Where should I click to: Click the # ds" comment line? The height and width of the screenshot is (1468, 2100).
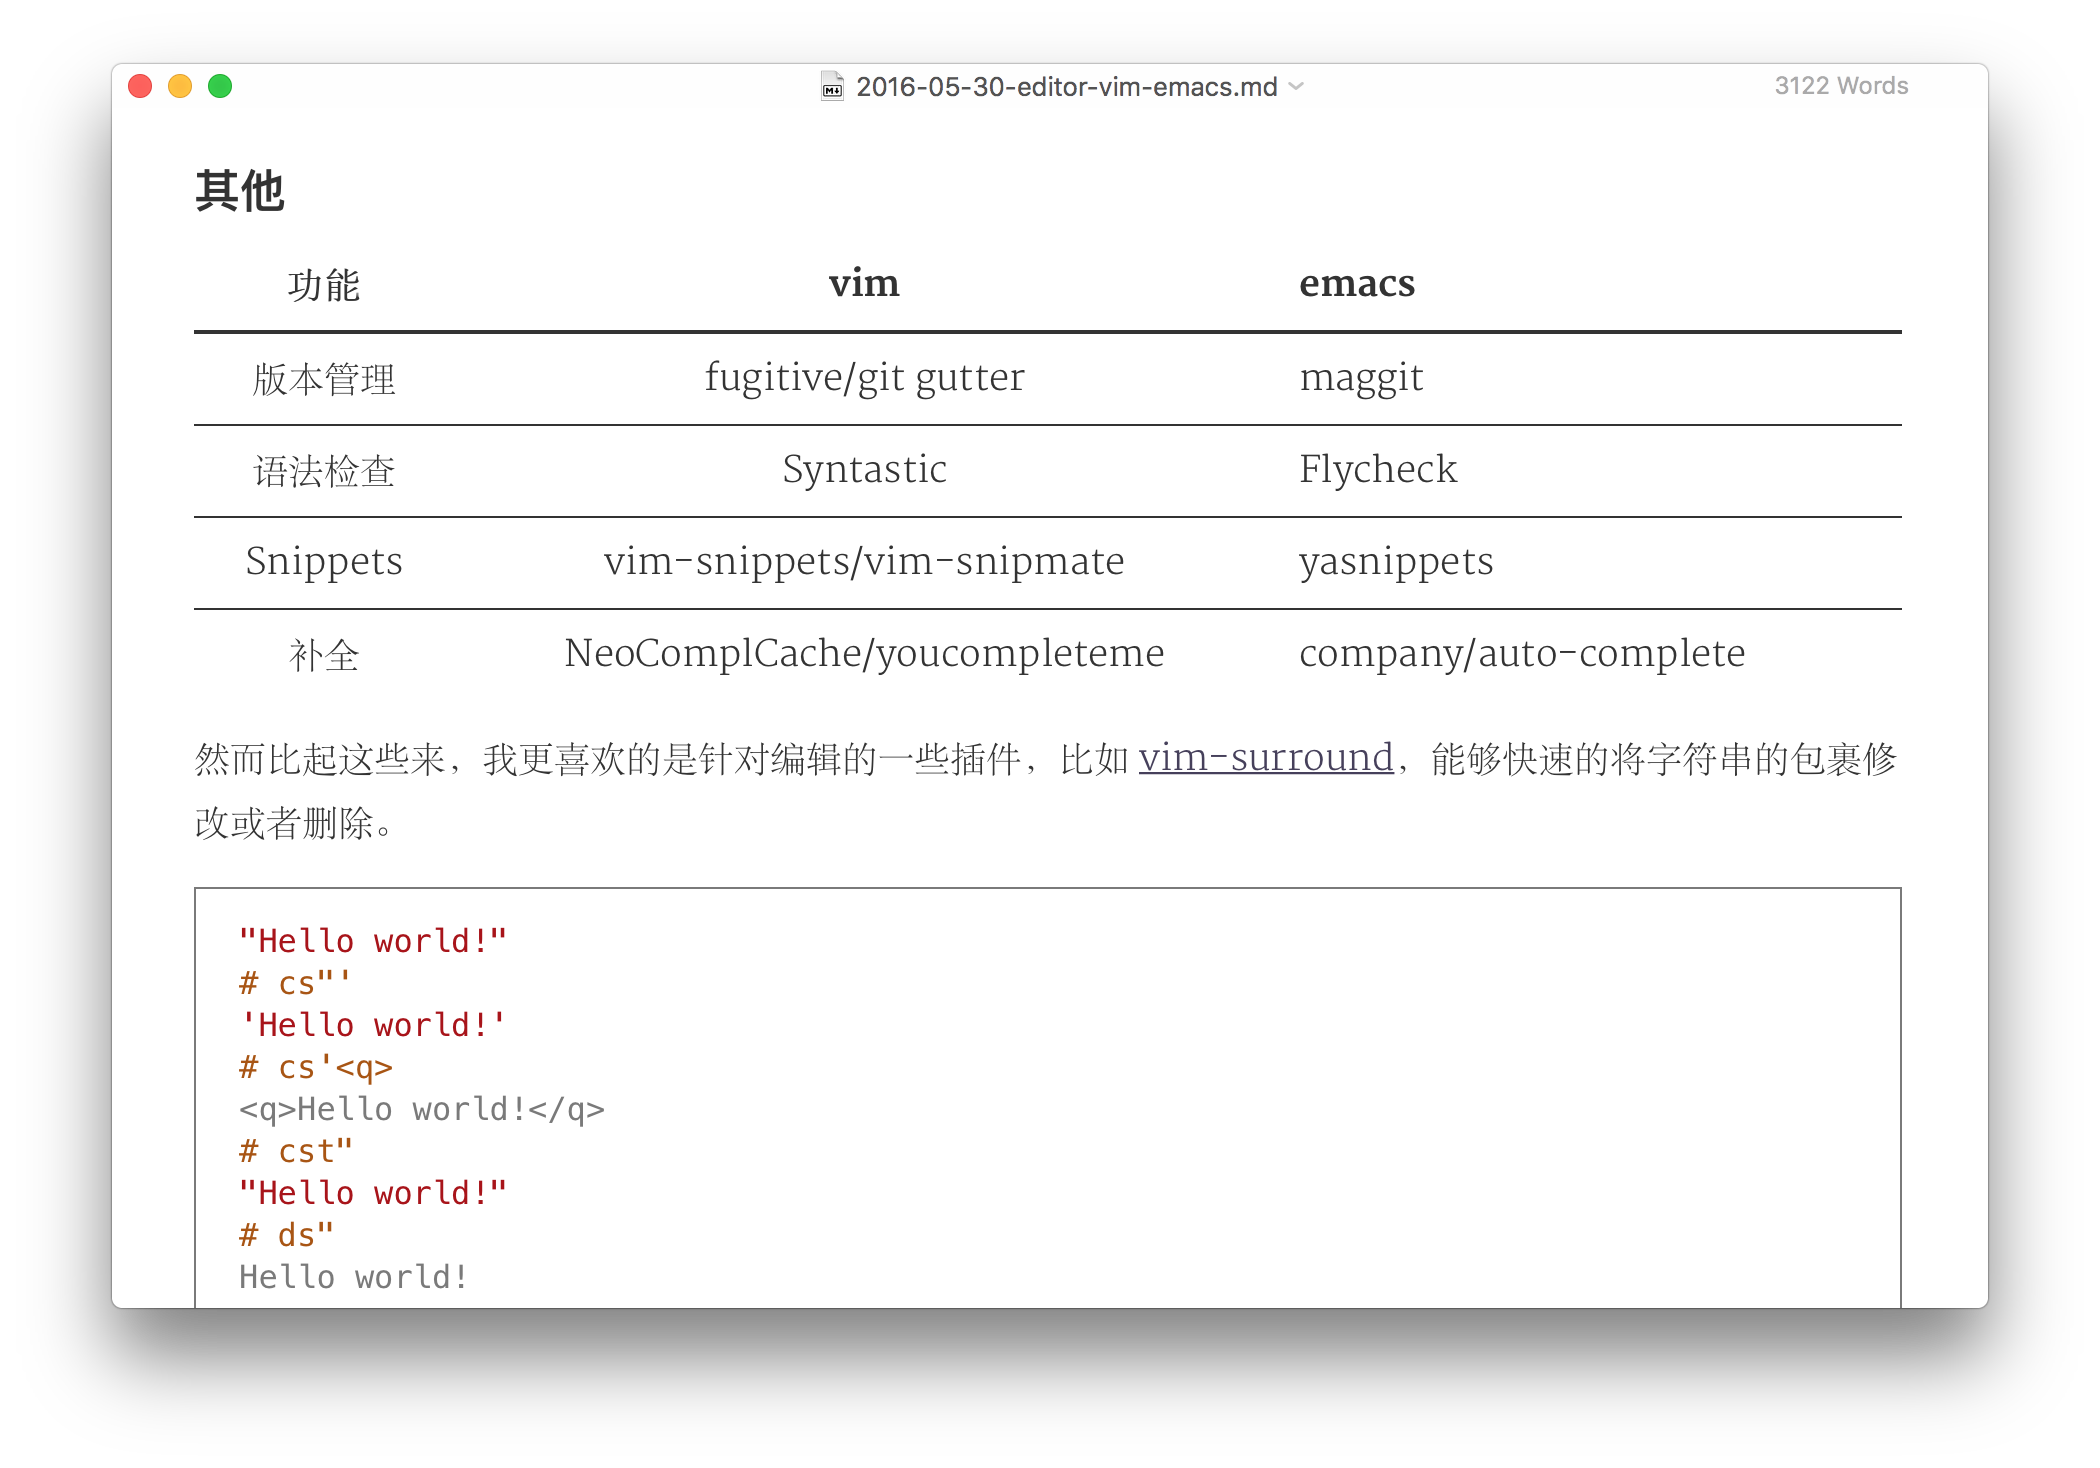pyautogui.click(x=286, y=1236)
